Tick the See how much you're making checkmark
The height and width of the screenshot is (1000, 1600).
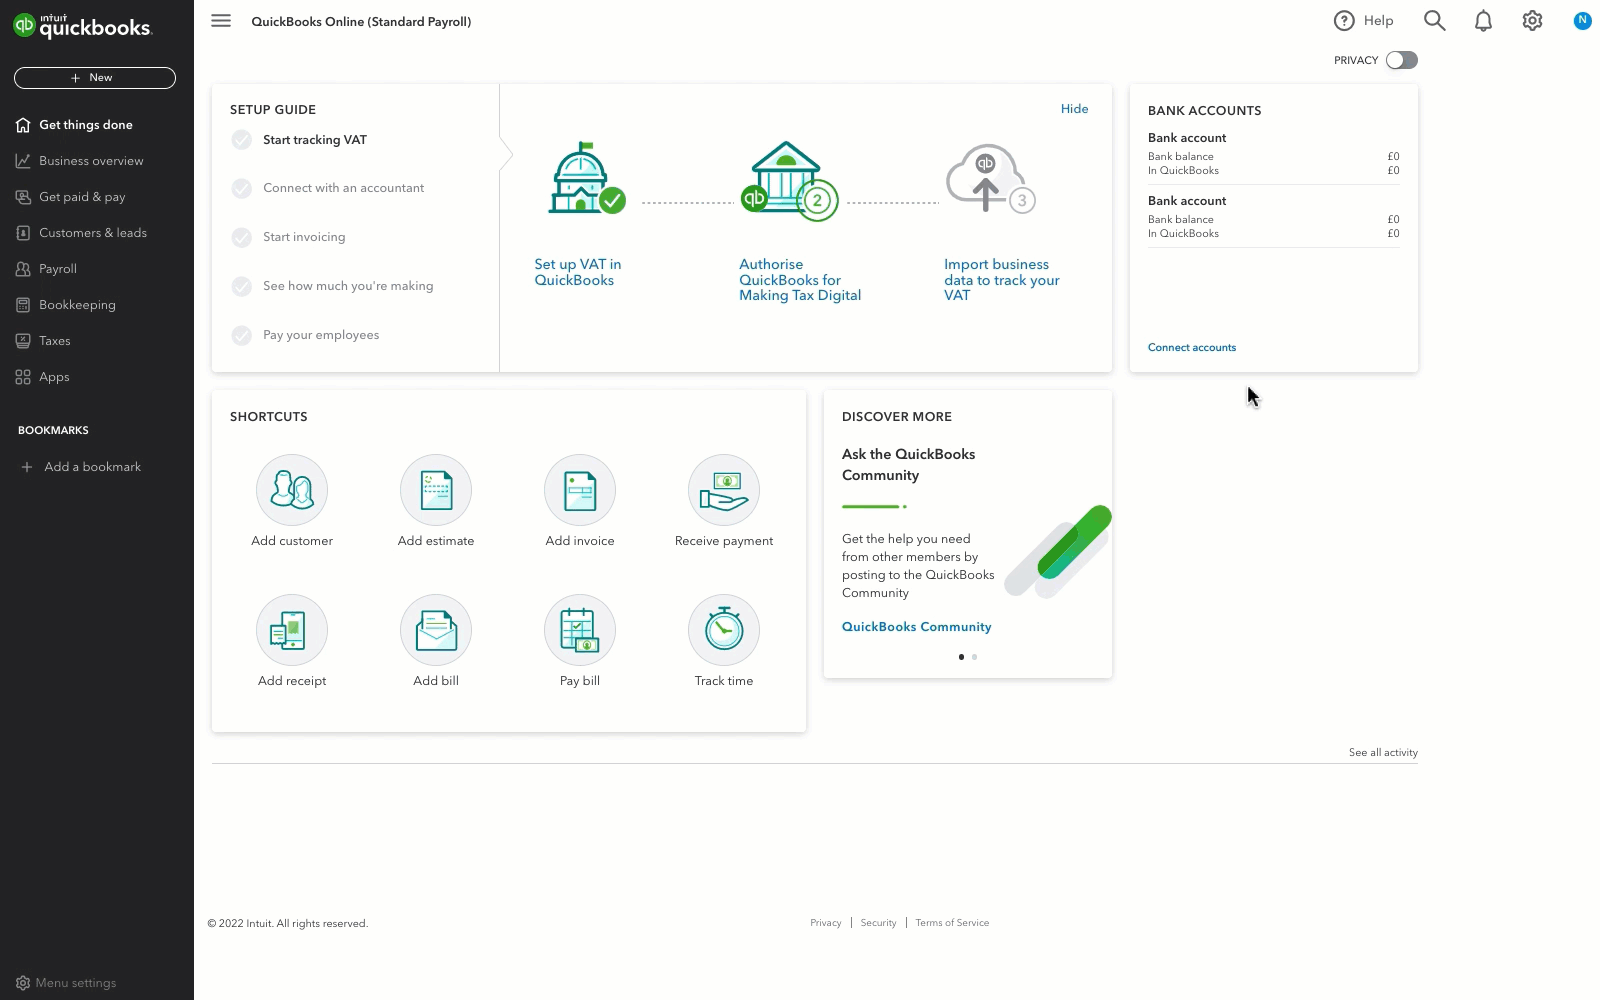(x=242, y=286)
